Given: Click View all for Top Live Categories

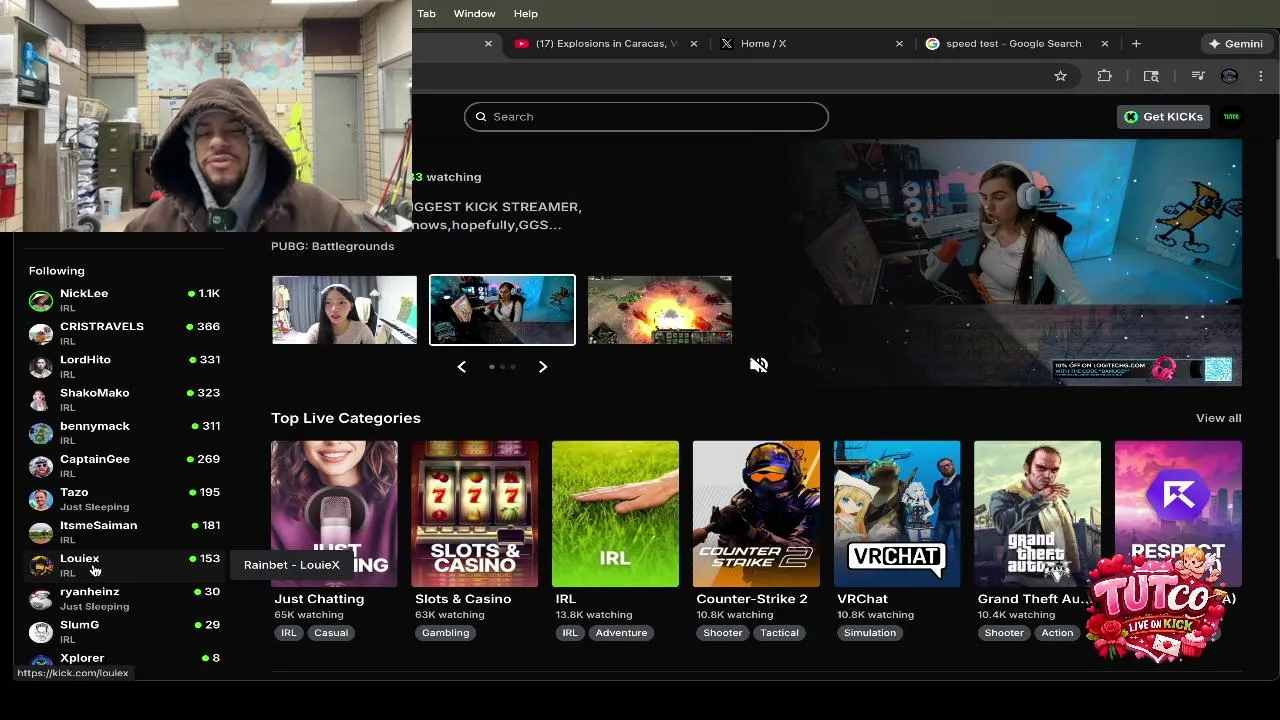Looking at the screenshot, I should (x=1218, y=418).
